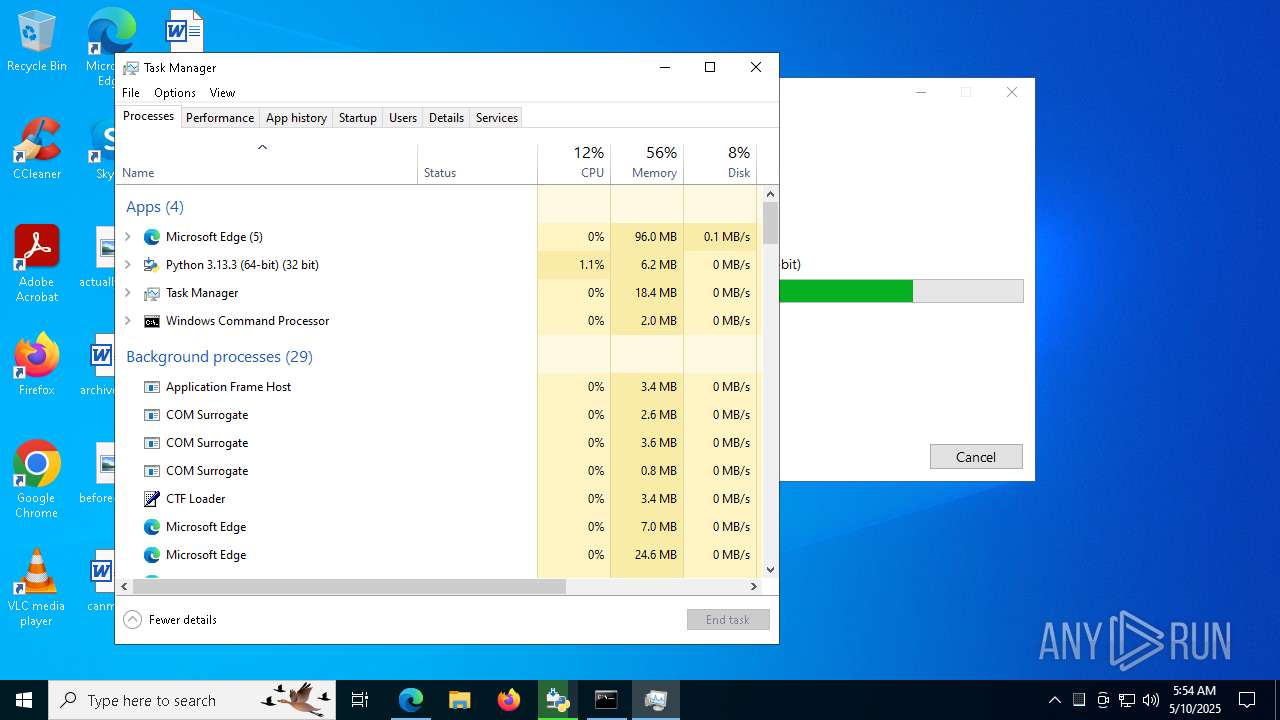
Task: Select the 24.6 MB memory cell
Action: click(x=647, y=555)
